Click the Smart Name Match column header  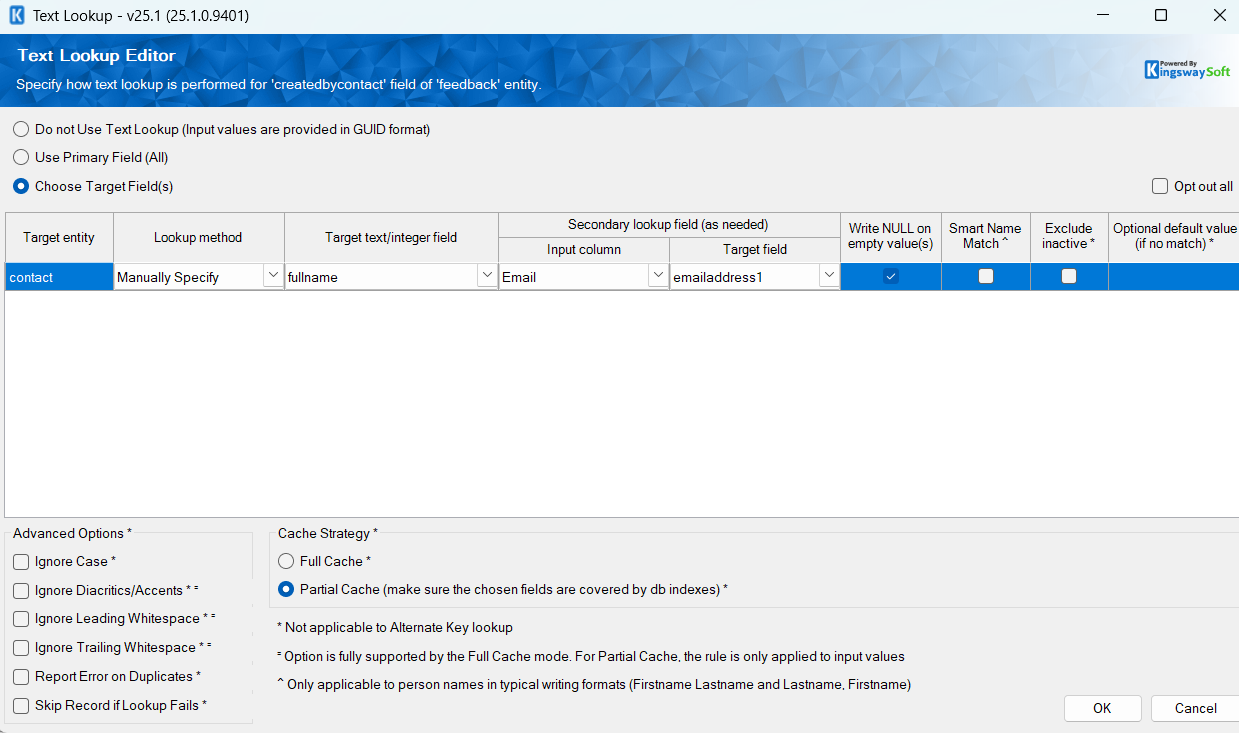click(986, 237)
